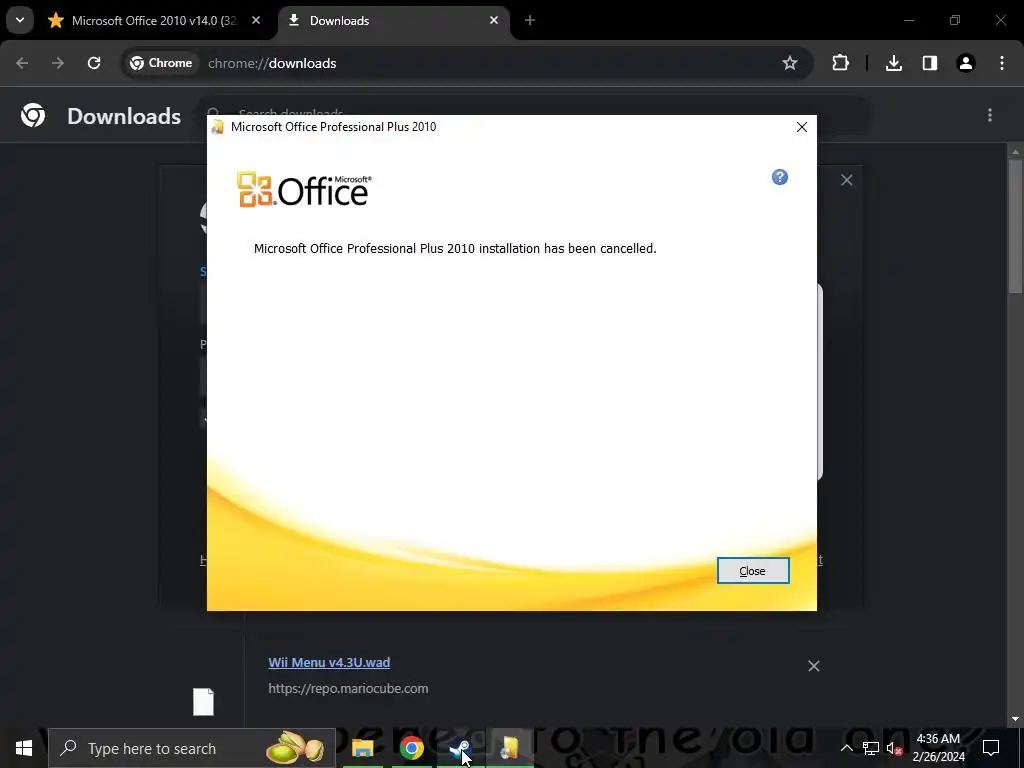Select Office setup taskbar icon
Screen dimensions: 1024x768
coord(509,748)
